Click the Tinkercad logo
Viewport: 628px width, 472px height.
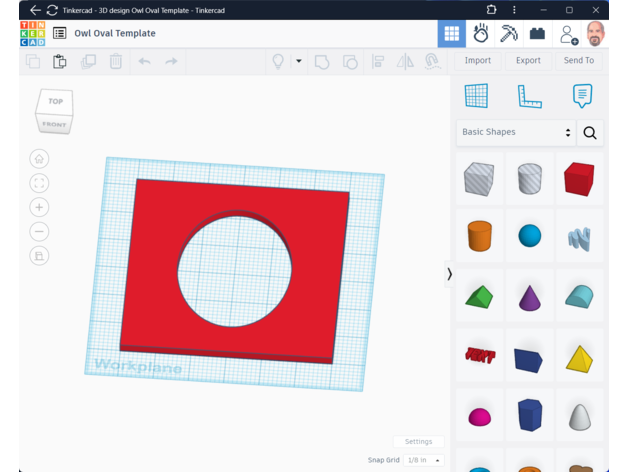coord(32,33)
